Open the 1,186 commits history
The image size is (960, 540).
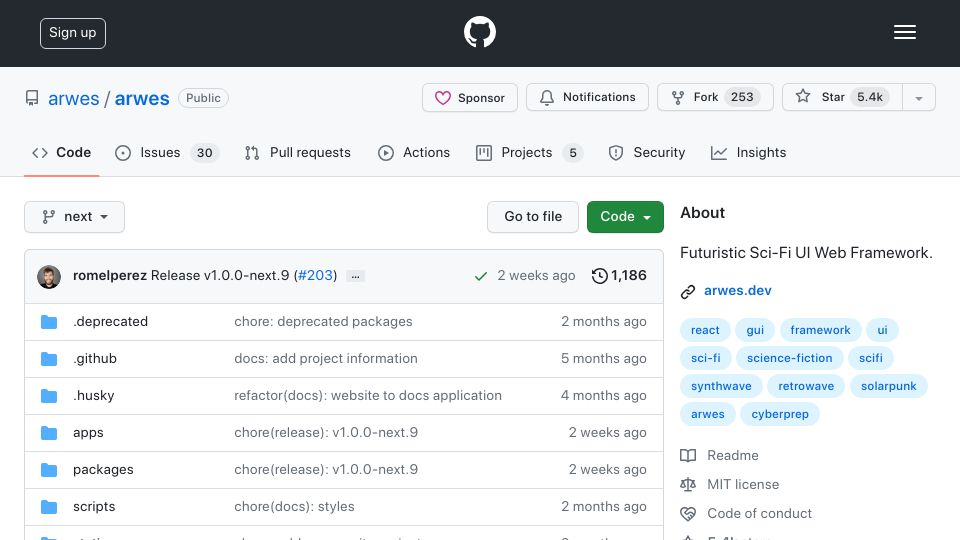(619, 276)
